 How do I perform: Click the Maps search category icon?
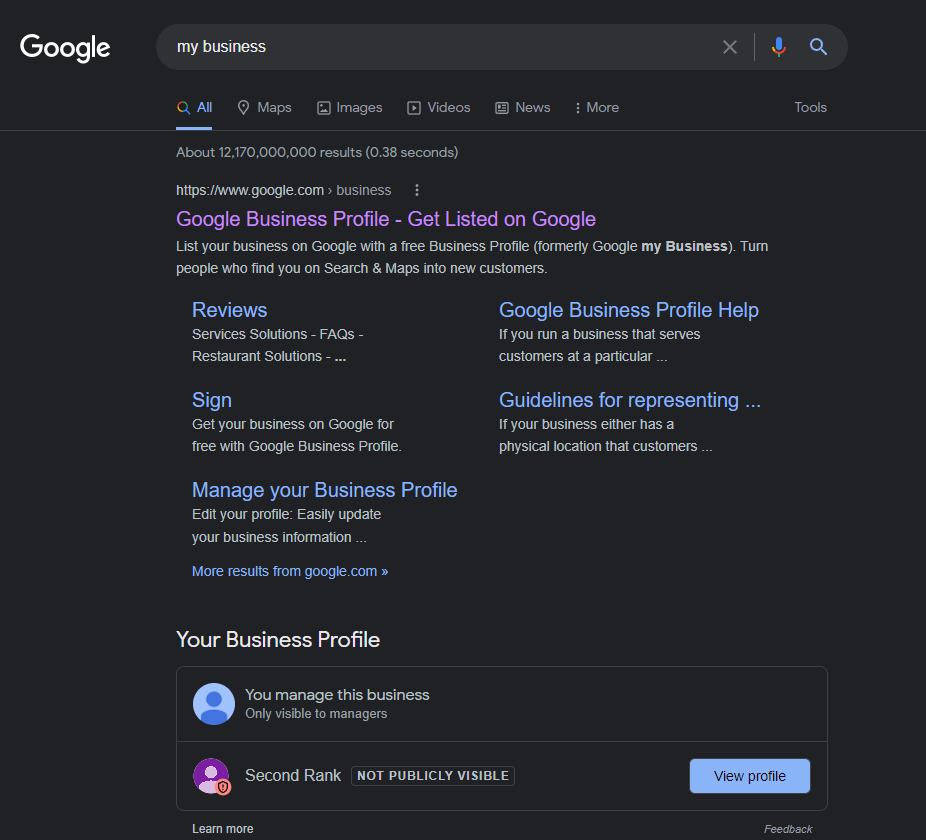(243, 107)
